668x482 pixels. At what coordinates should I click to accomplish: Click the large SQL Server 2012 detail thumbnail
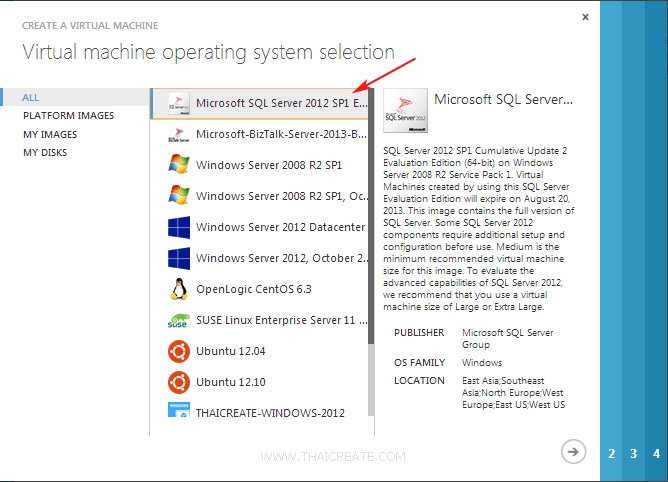[405, 111]
